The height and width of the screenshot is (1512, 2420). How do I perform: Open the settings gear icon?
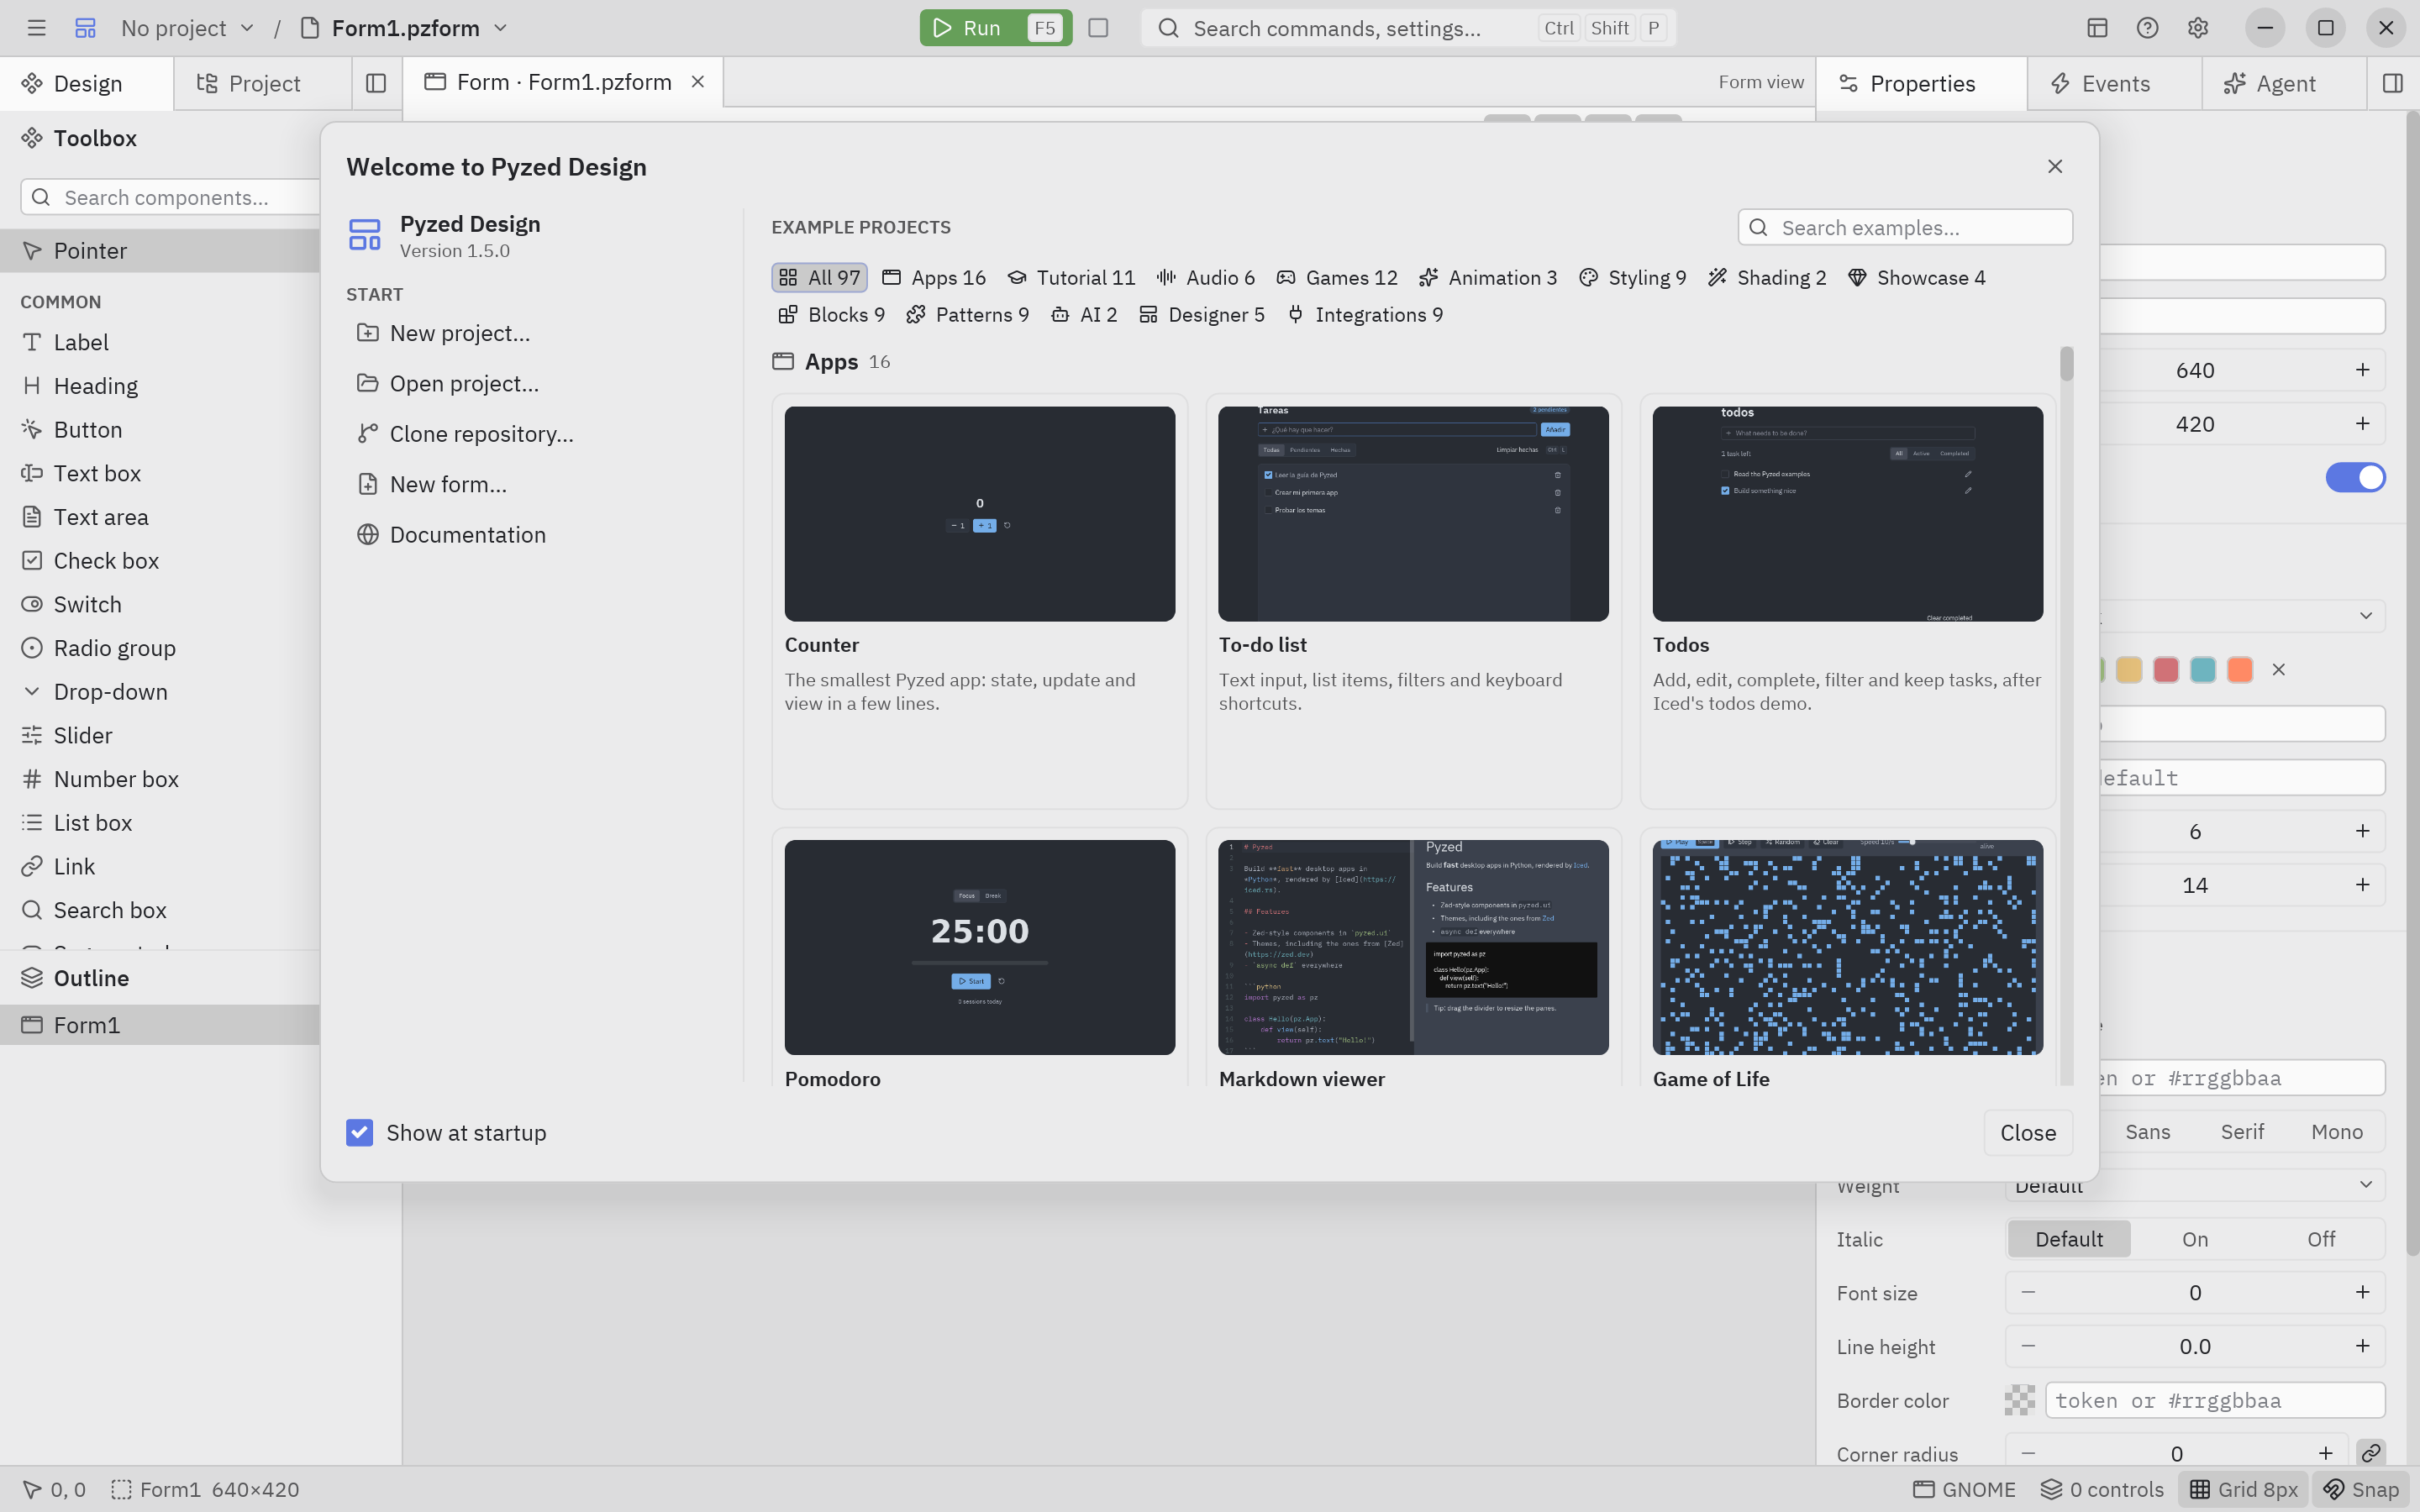coord(2197,28)
